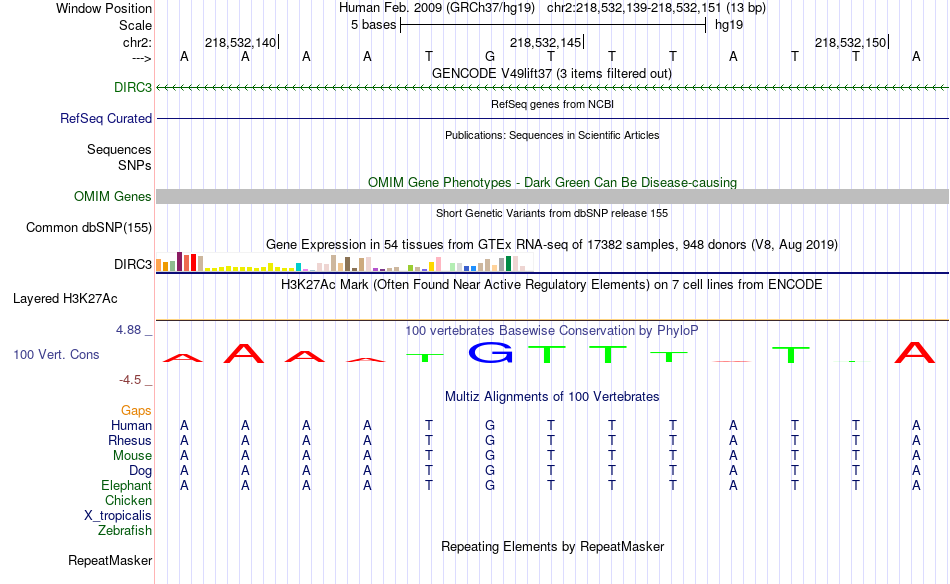
Task: Click the -4.5 PhyloP lower scale value
Action: pyautogui.click(x=130, y=380)
